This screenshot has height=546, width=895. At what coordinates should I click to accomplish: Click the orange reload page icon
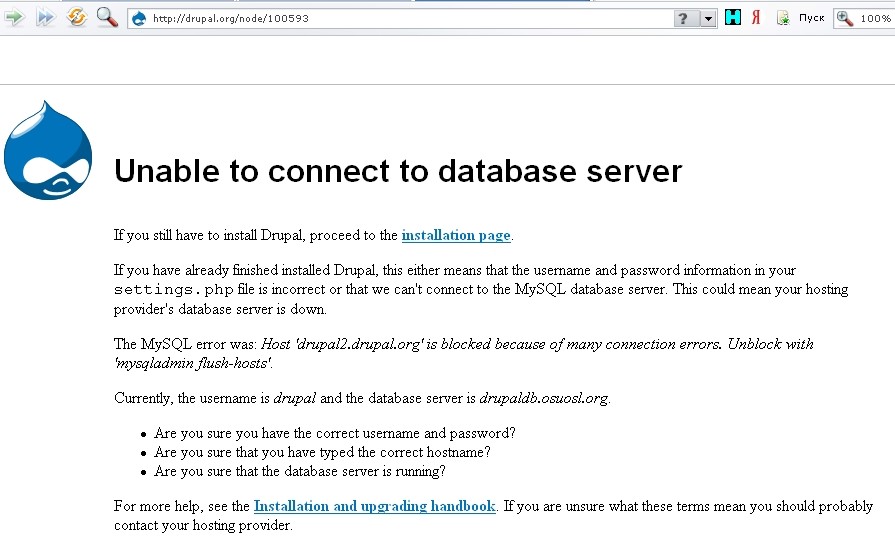76,17
